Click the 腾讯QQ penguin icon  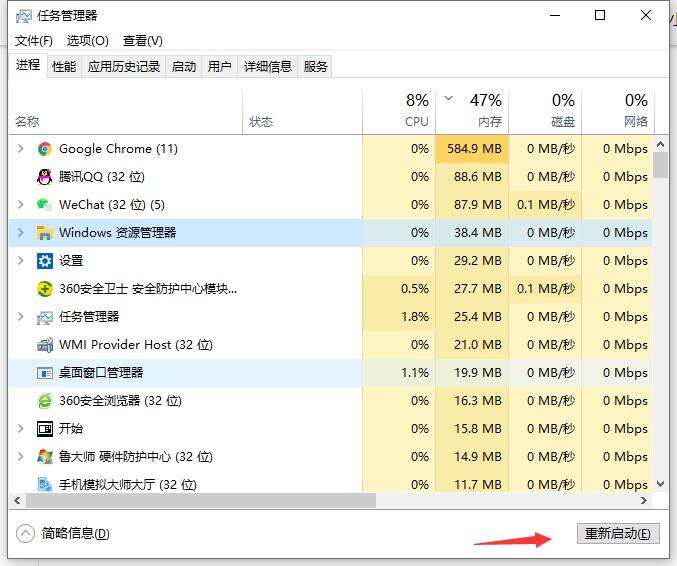pyautogui.click(x=44, y=177)
